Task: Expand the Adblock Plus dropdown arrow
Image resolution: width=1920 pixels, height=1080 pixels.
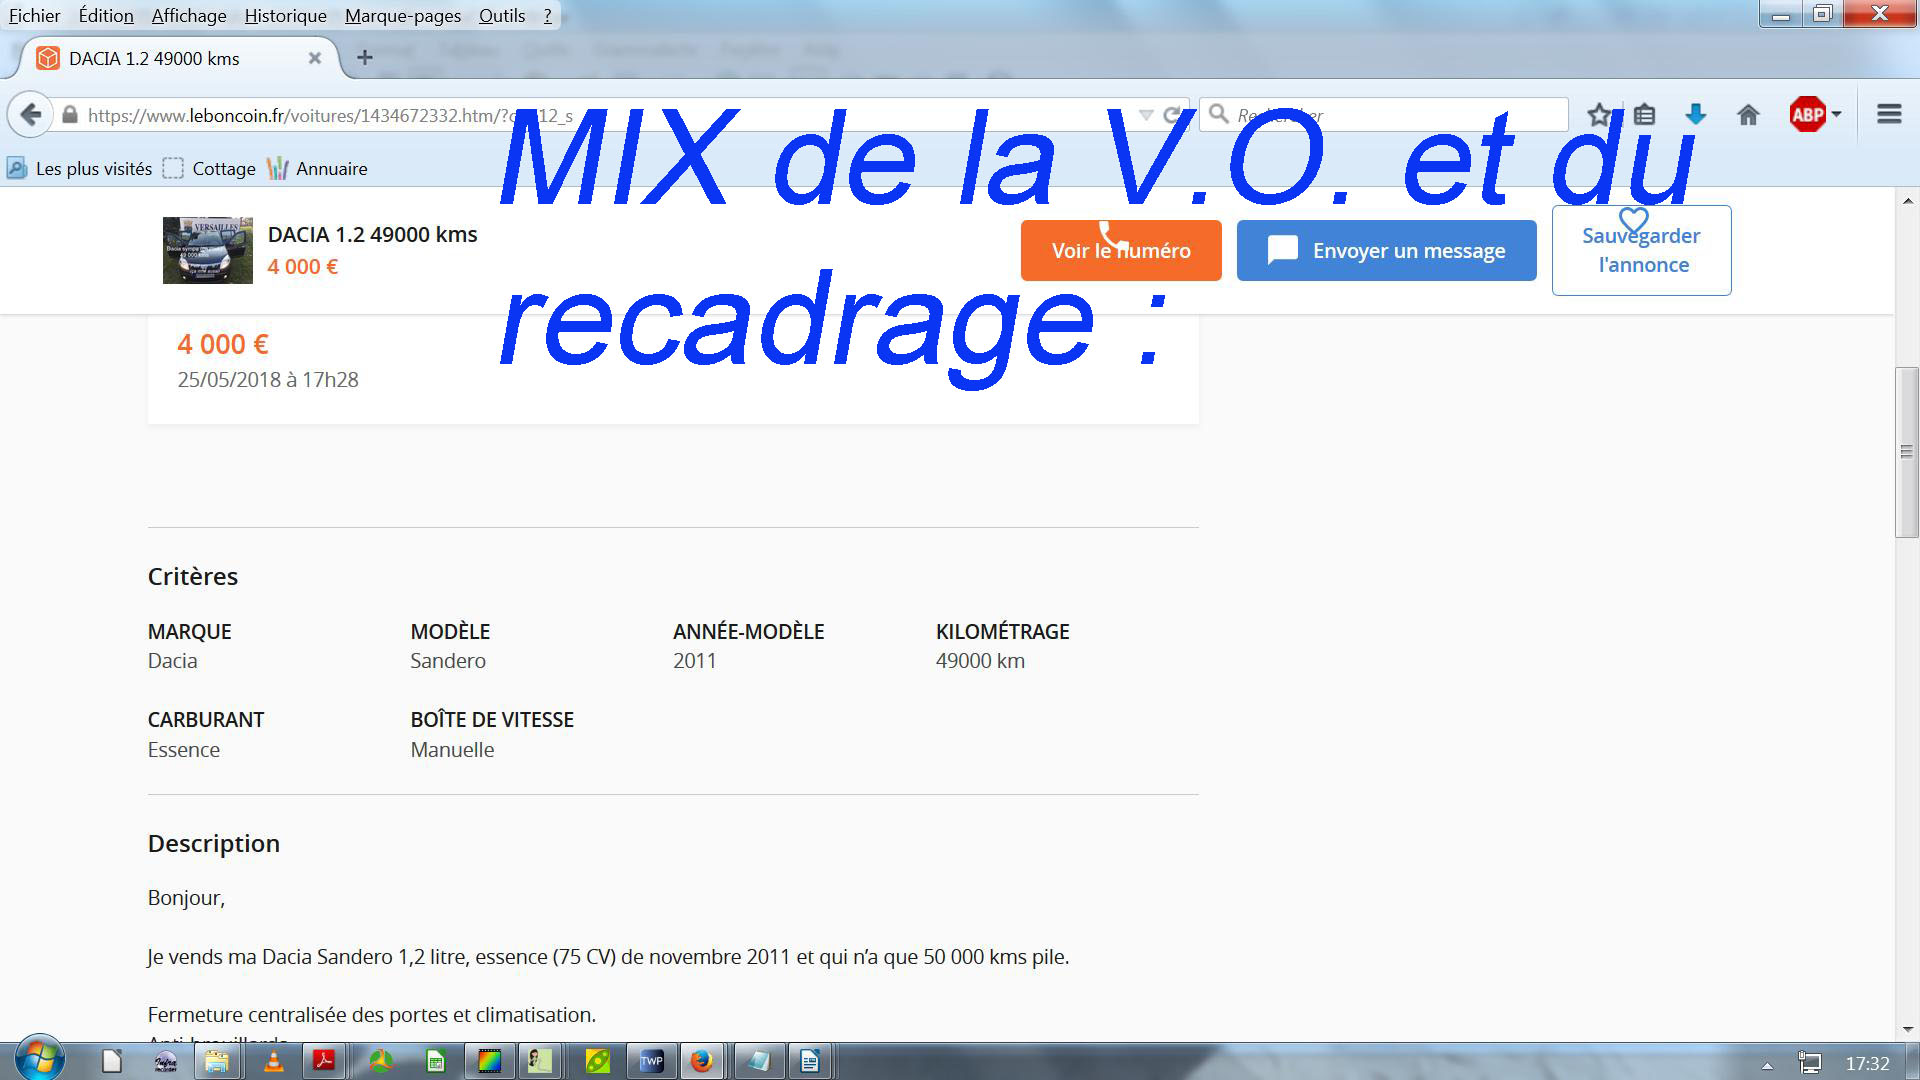Action: click(x=1836, y=115)
